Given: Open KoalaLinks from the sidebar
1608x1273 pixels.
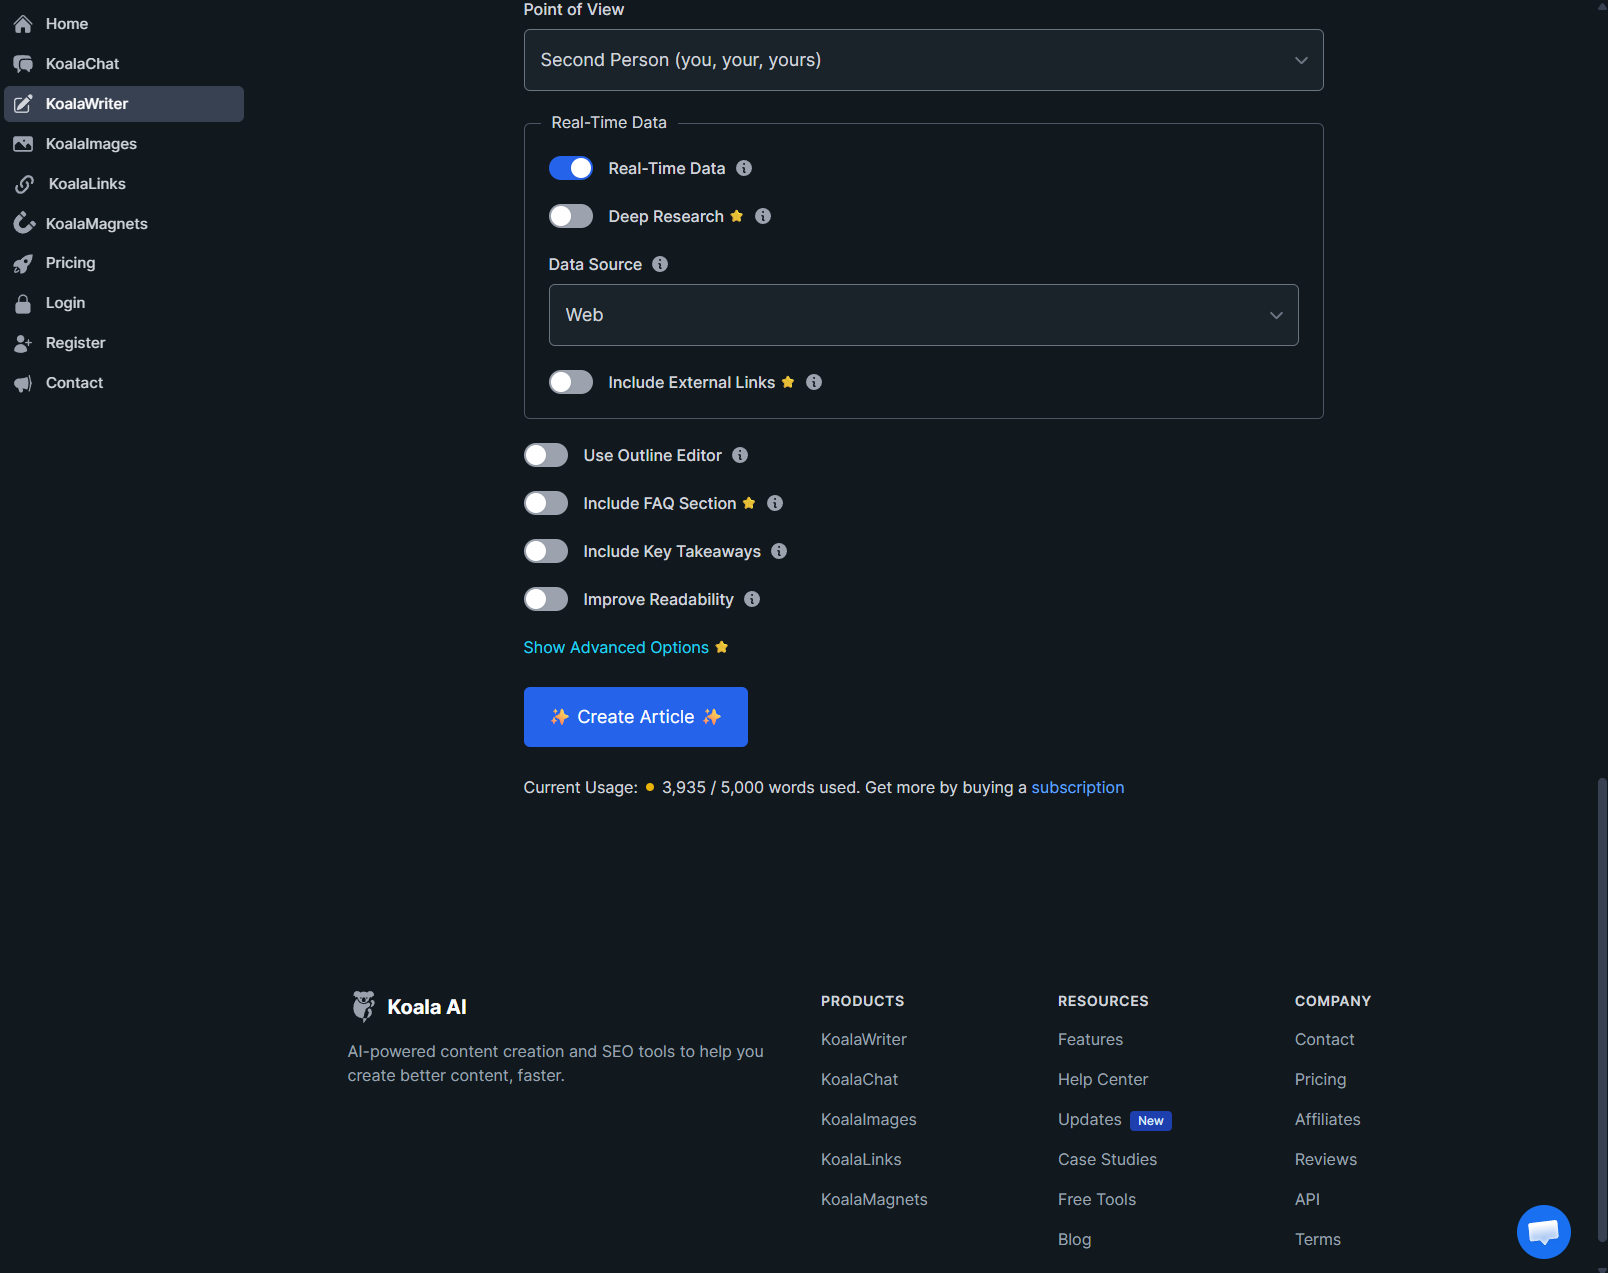Looking at the screenshot, I should point(124,184).
